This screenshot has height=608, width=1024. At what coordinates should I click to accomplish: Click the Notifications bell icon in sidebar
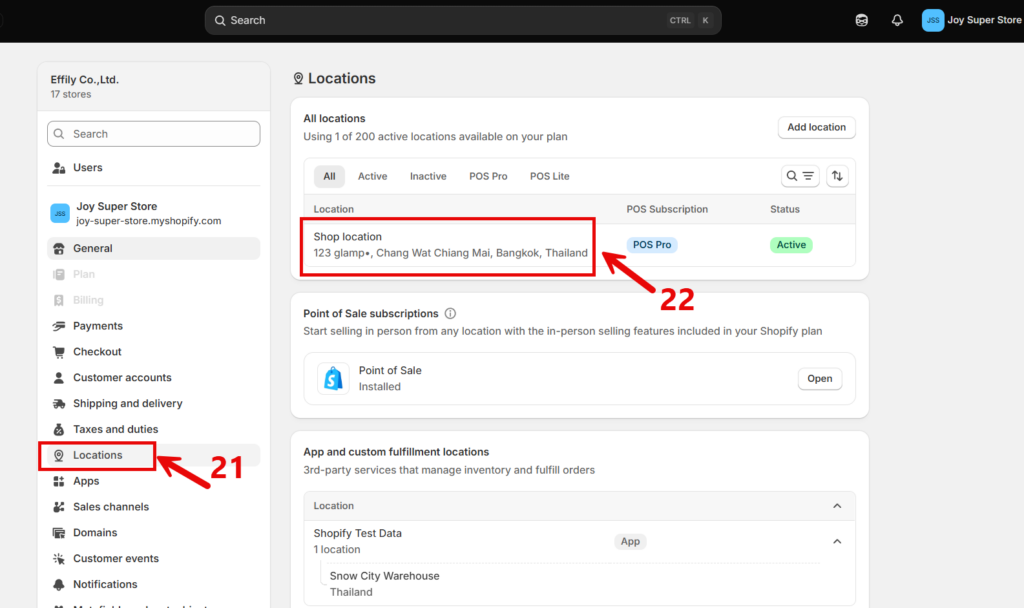pos(59,584)
